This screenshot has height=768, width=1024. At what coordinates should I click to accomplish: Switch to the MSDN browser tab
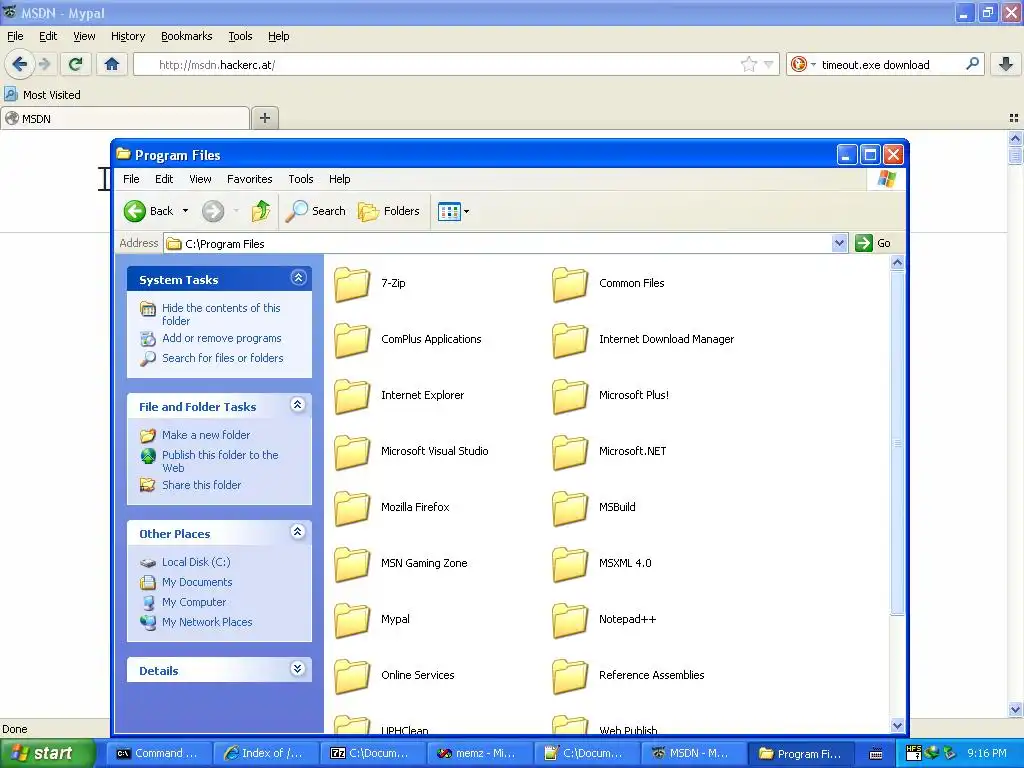coord(125,119)
